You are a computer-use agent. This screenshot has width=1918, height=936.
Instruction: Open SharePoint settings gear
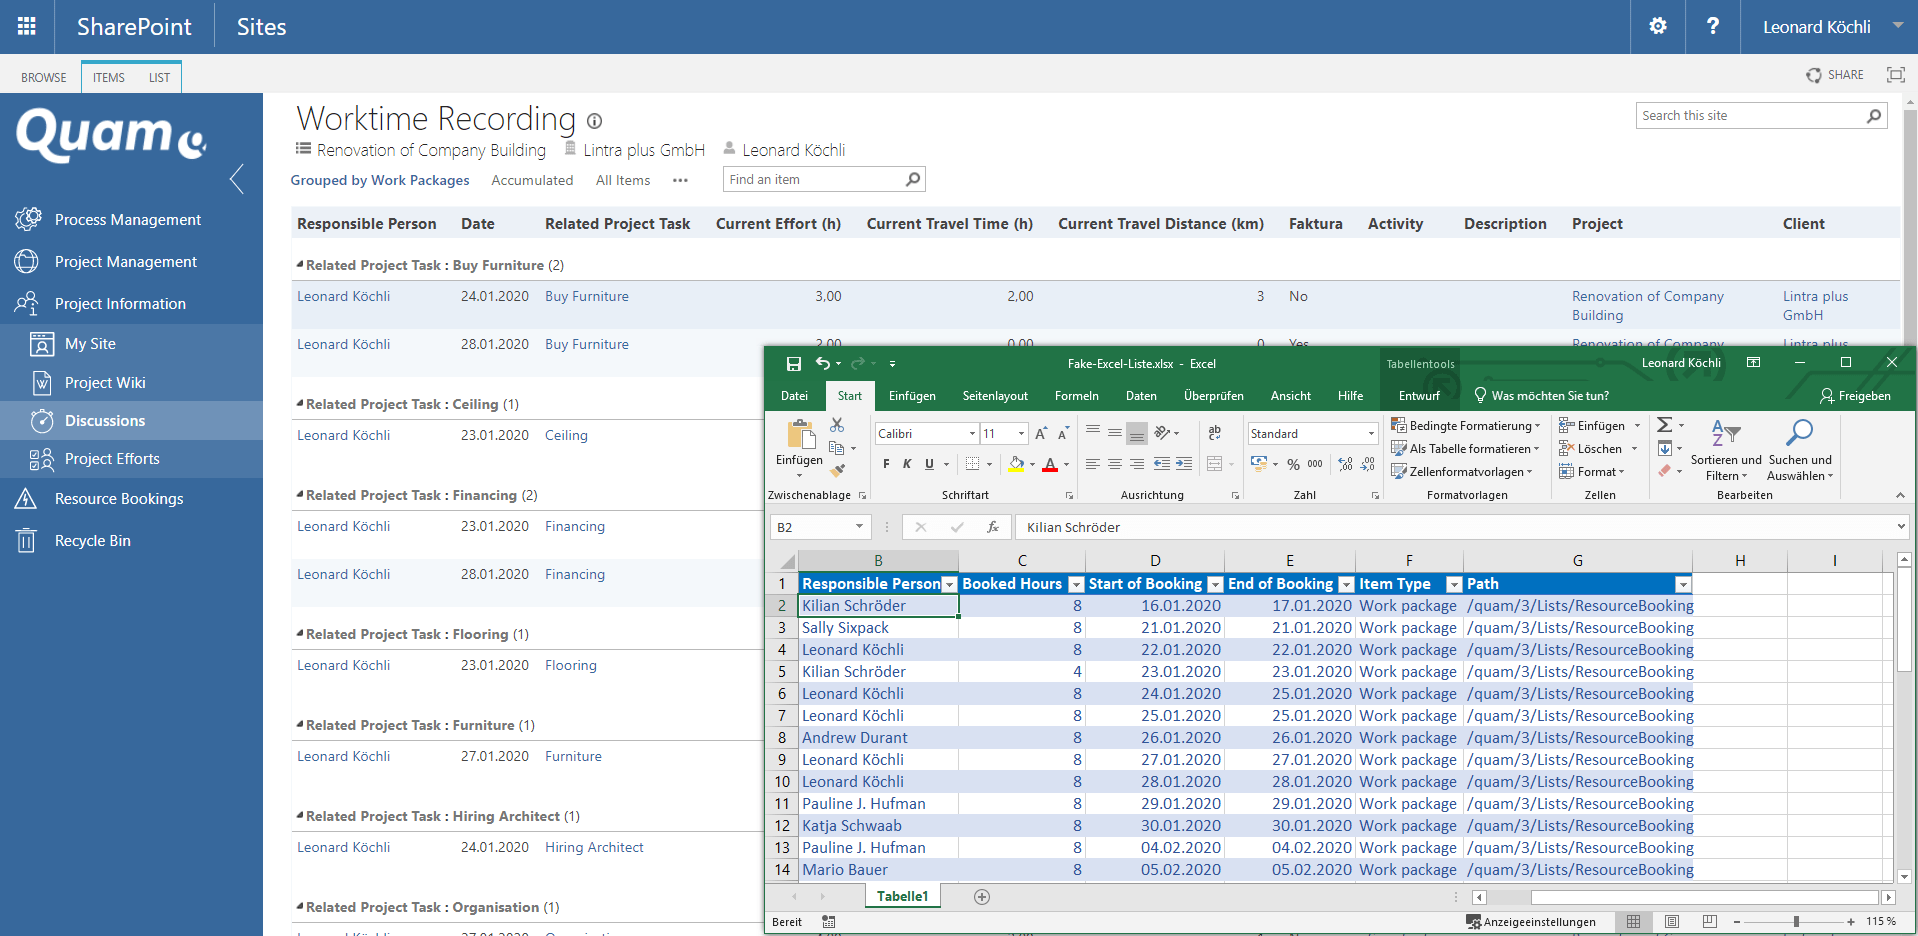point(1657,27)
